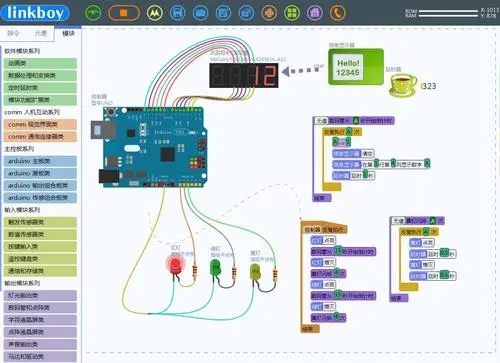
Task: Click the orange phone contact icon
Action: 338,13
